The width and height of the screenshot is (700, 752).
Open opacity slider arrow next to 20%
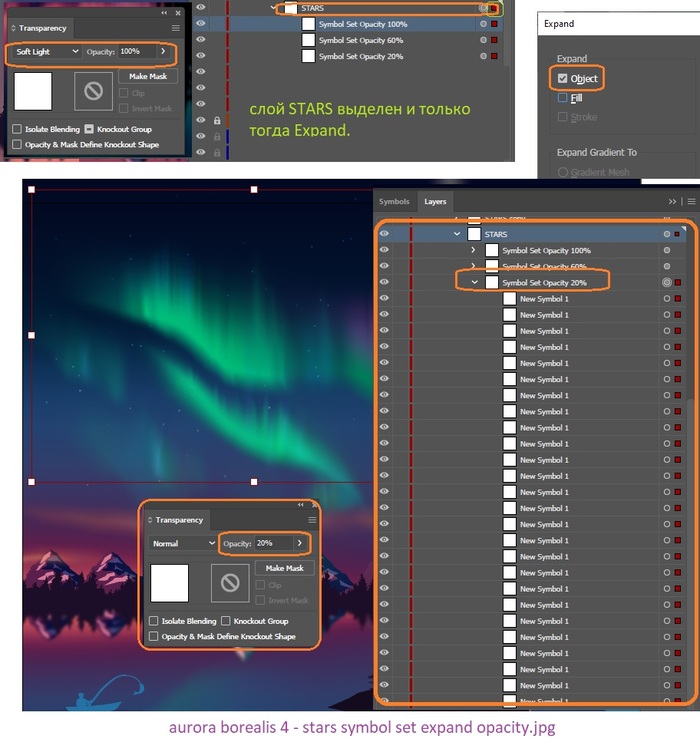tap(299, 543)
